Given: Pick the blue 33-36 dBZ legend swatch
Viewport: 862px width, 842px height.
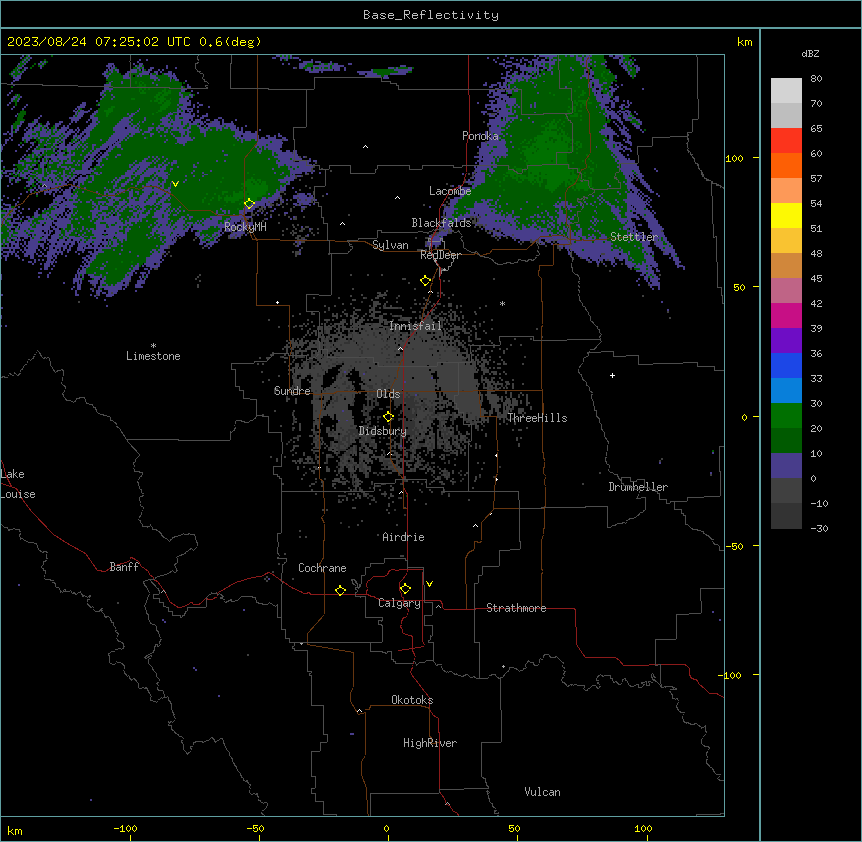Looking at the screenshot, I should coord(786,365).
